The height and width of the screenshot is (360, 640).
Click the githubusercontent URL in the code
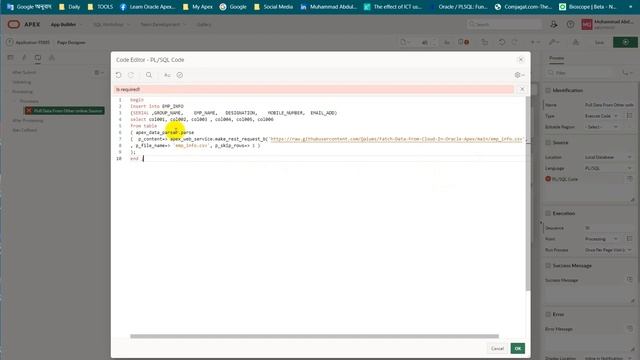click(397, 139)
